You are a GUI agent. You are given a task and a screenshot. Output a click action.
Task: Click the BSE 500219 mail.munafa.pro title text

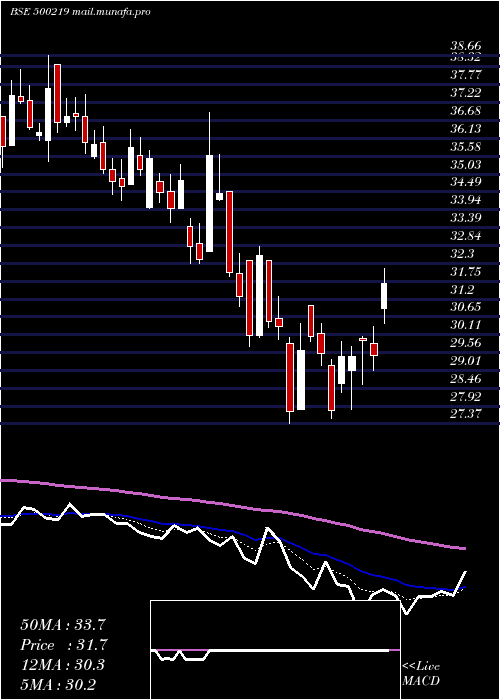point(80,12)
